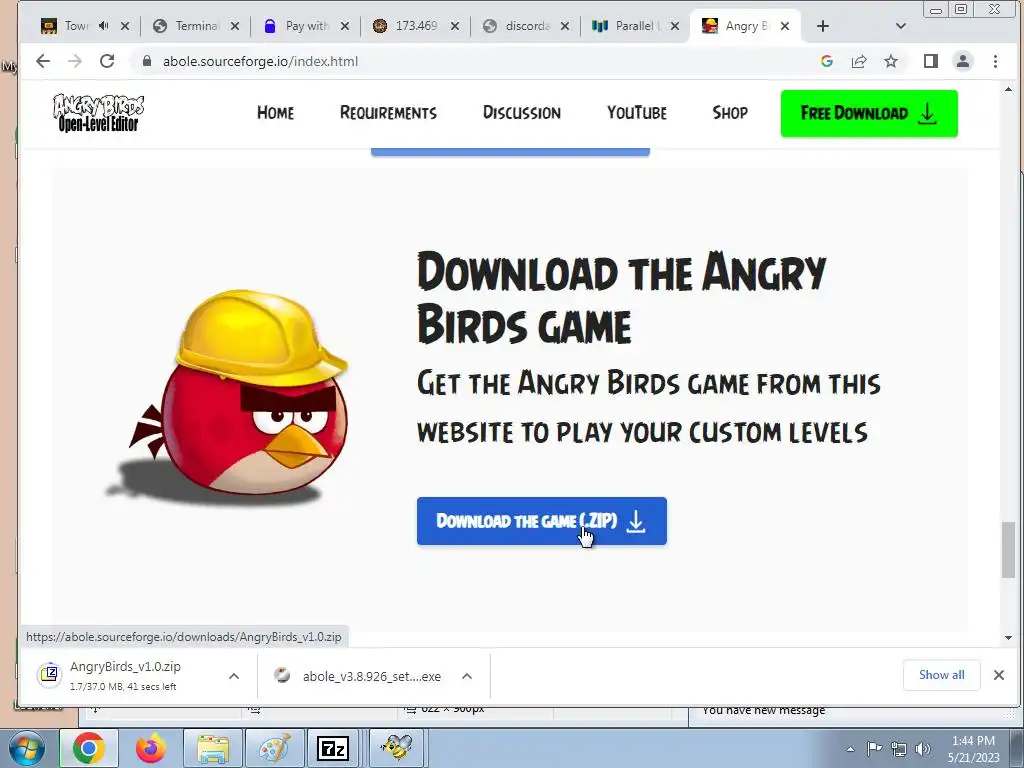Open Windows Explorer from the taskbar
Screen dimensions: 1024x768
coord(213,748)
